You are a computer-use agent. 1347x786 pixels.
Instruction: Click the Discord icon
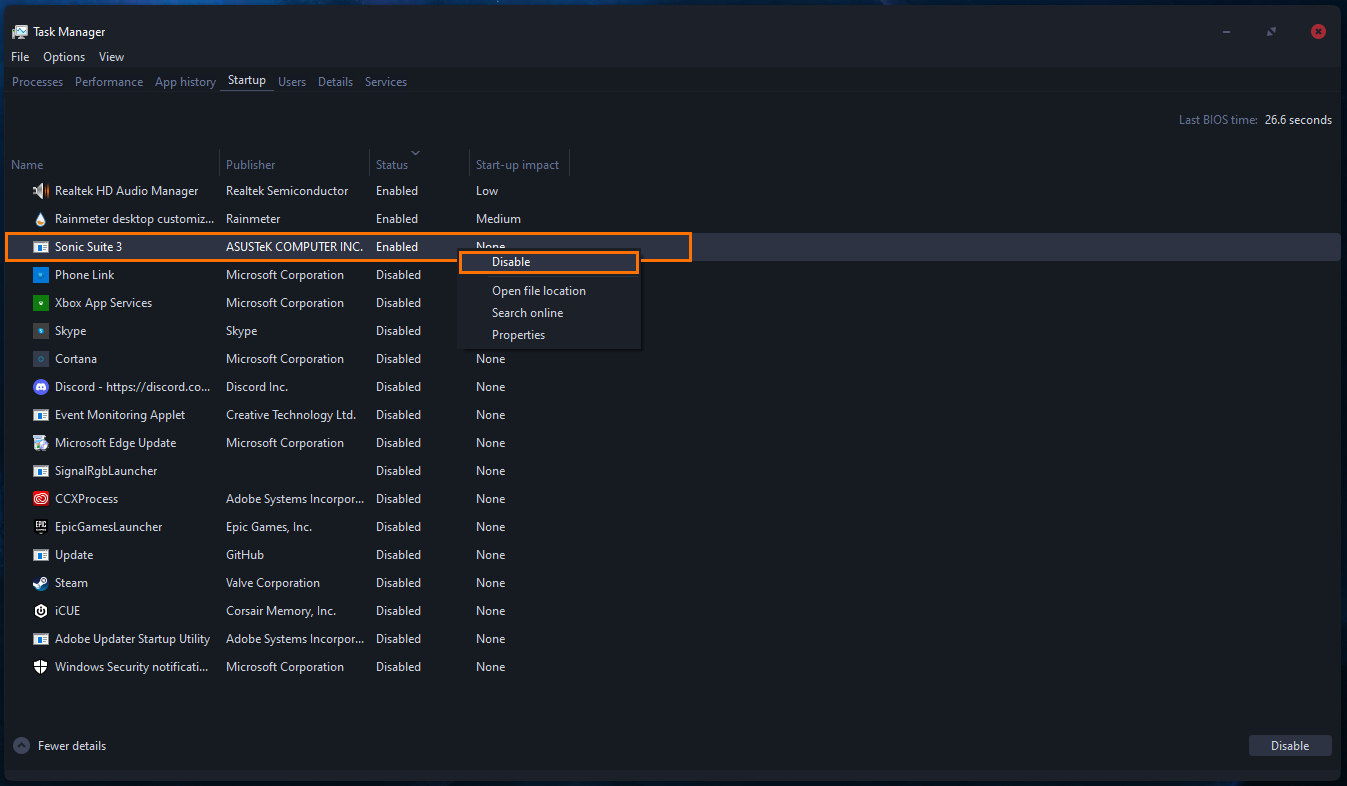pos(41,387)
